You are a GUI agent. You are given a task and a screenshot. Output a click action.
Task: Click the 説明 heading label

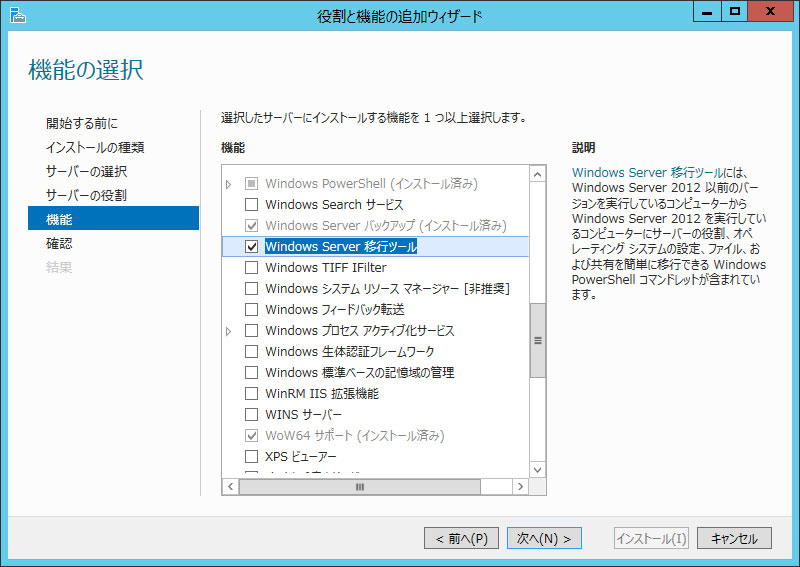(584, 147)
